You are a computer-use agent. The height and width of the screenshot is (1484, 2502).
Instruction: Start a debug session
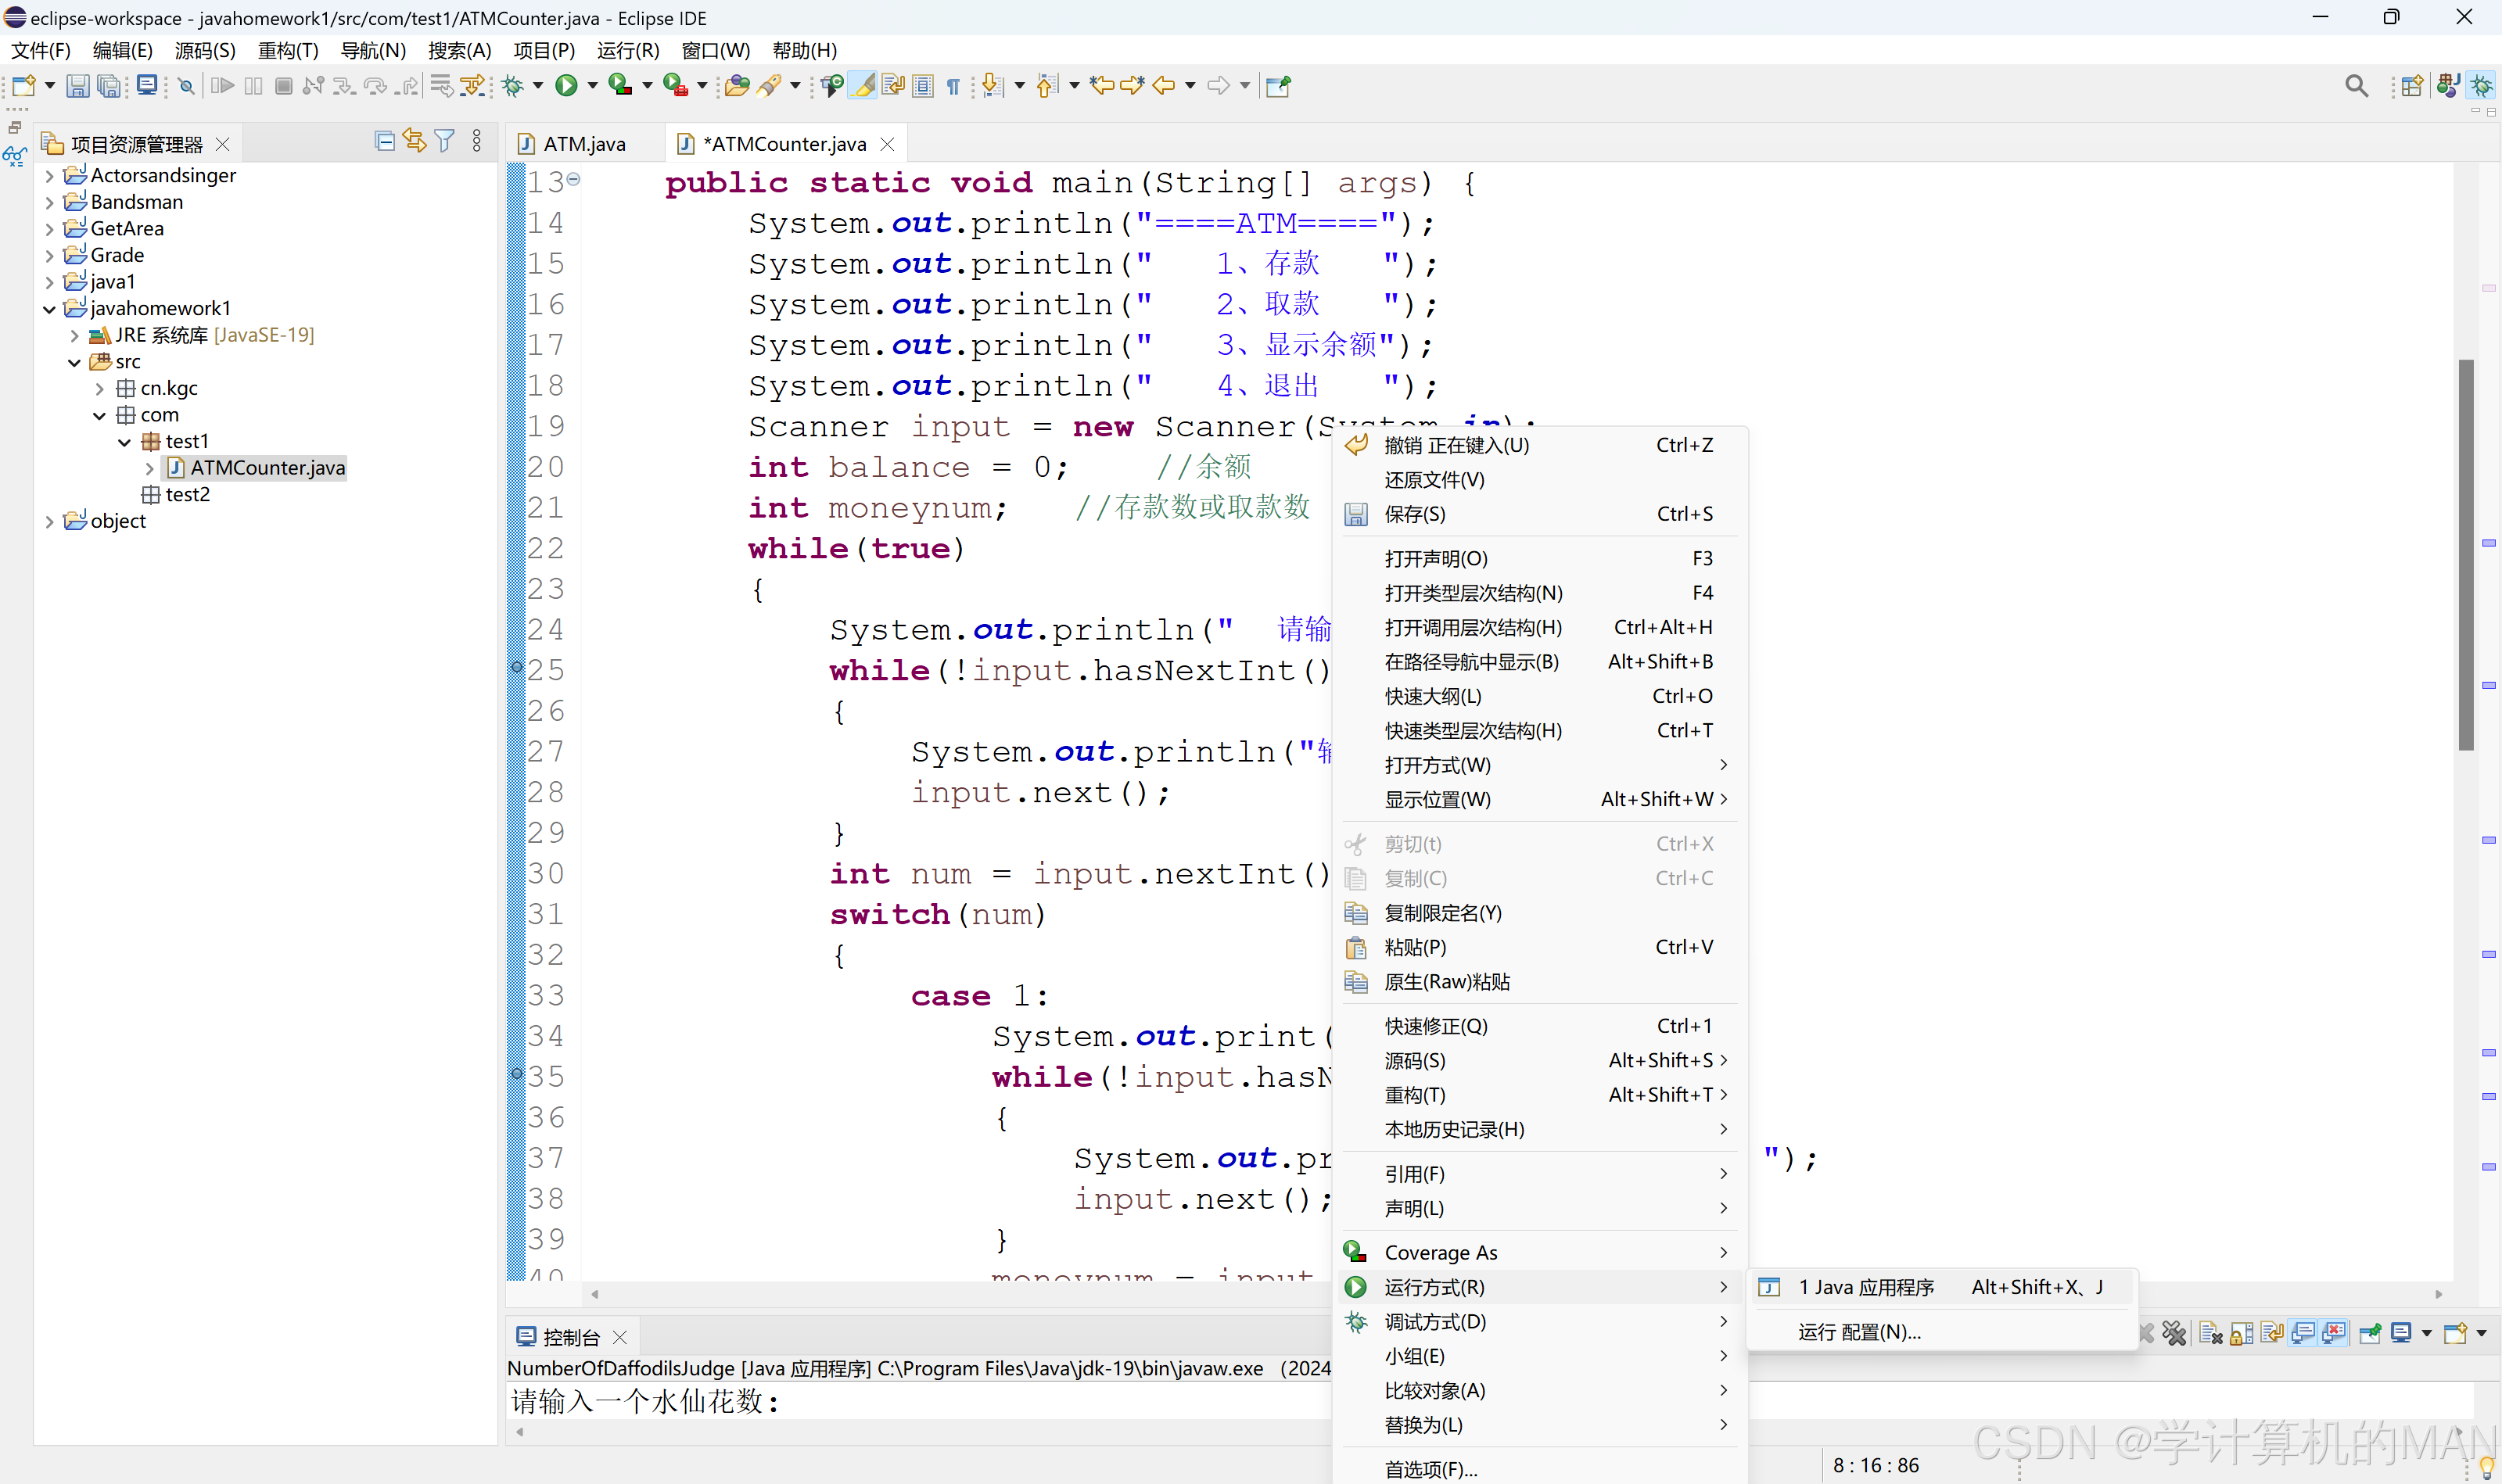pyautogui.click(x=513, y=85)
